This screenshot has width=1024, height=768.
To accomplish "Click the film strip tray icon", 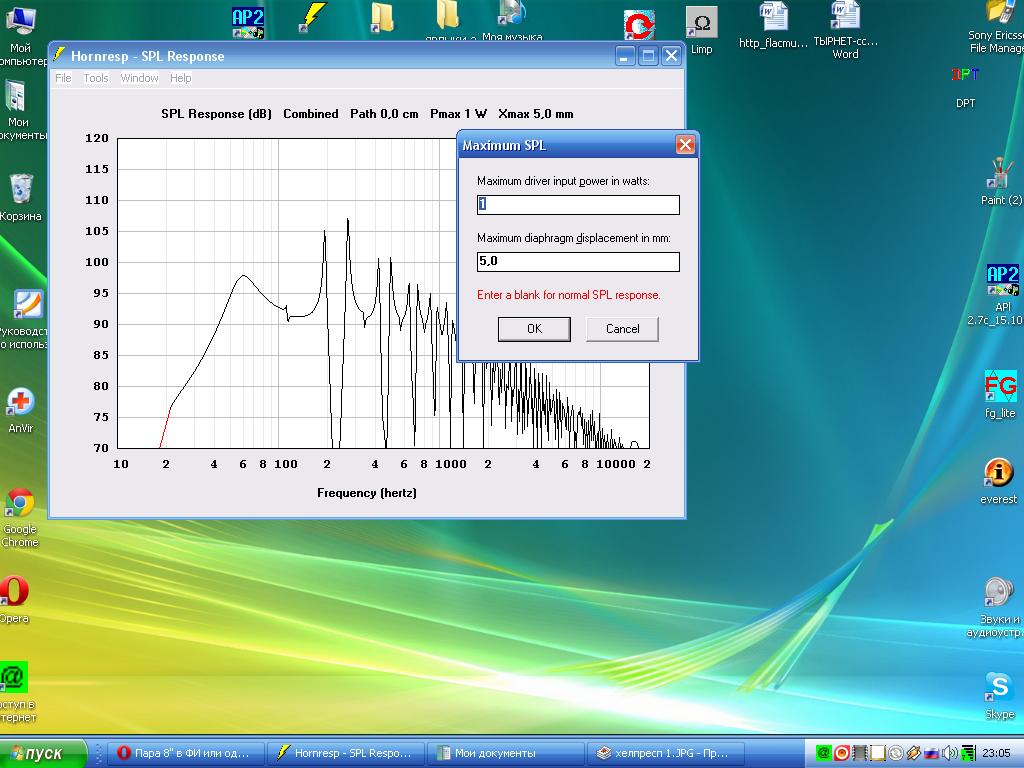I will click(860, 753).
